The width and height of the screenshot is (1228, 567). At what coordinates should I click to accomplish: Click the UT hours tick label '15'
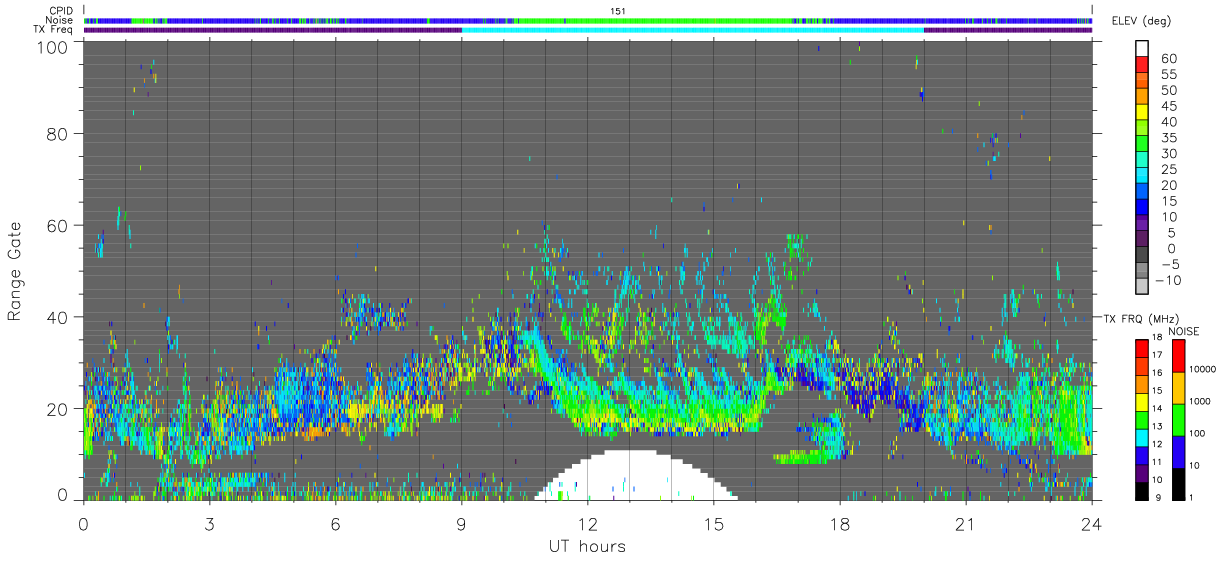713,524
